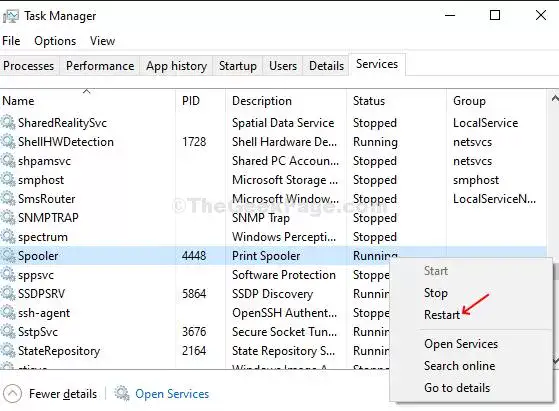Click the gear icon beside Open Services link
This screenshot has height=411, width=559.
tap(122, 394)
